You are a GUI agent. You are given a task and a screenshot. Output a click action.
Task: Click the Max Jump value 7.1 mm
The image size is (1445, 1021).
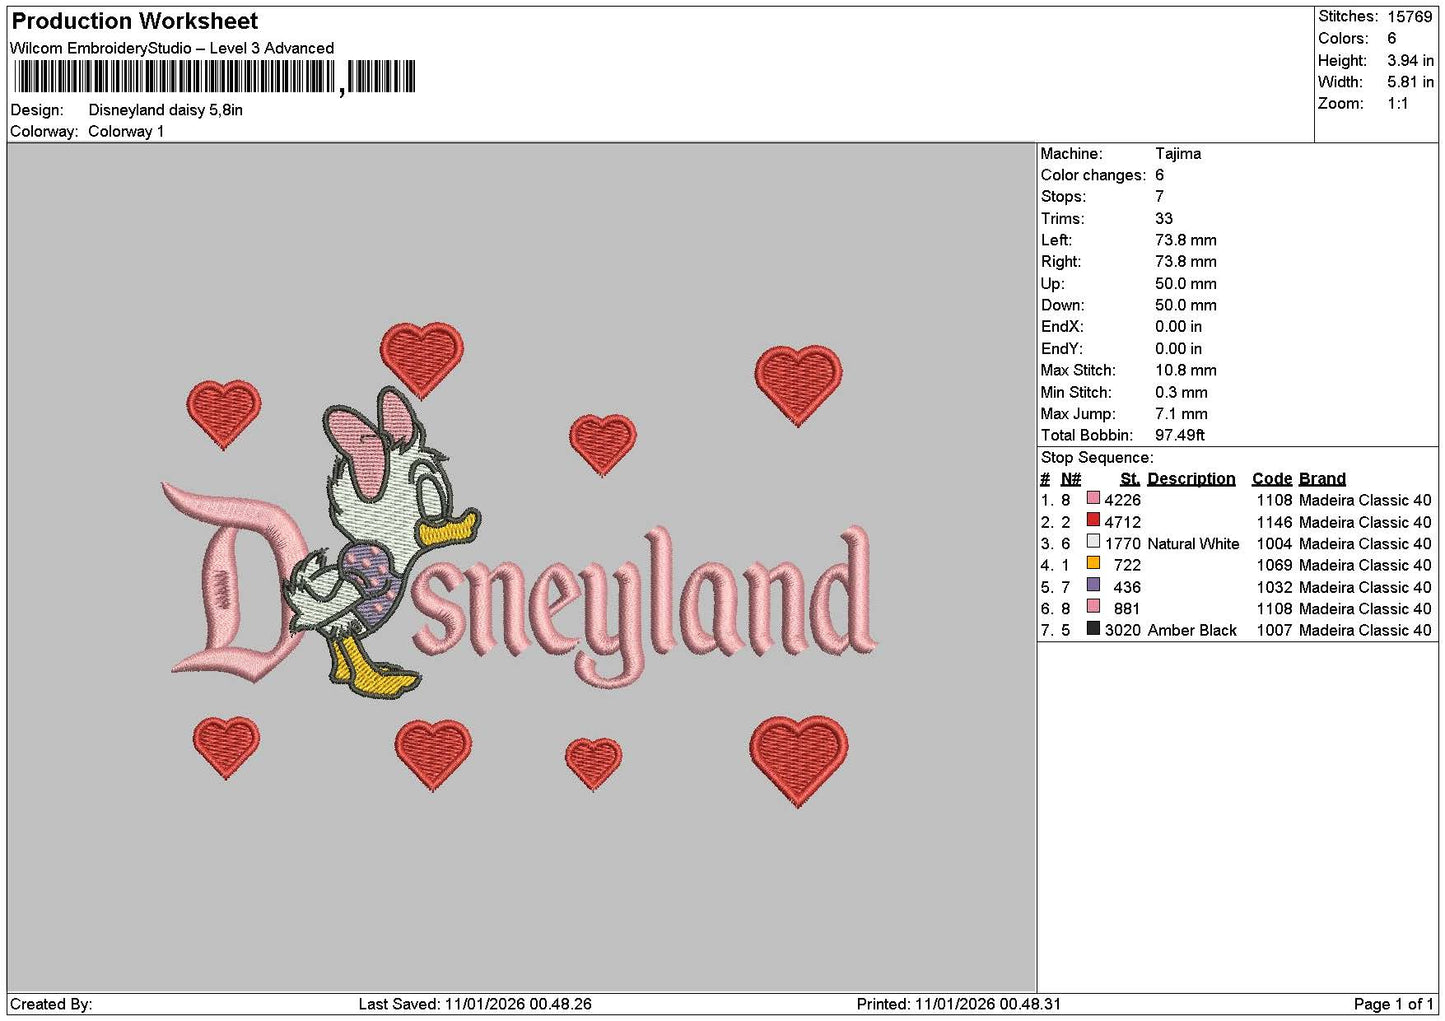(1182, 414)
